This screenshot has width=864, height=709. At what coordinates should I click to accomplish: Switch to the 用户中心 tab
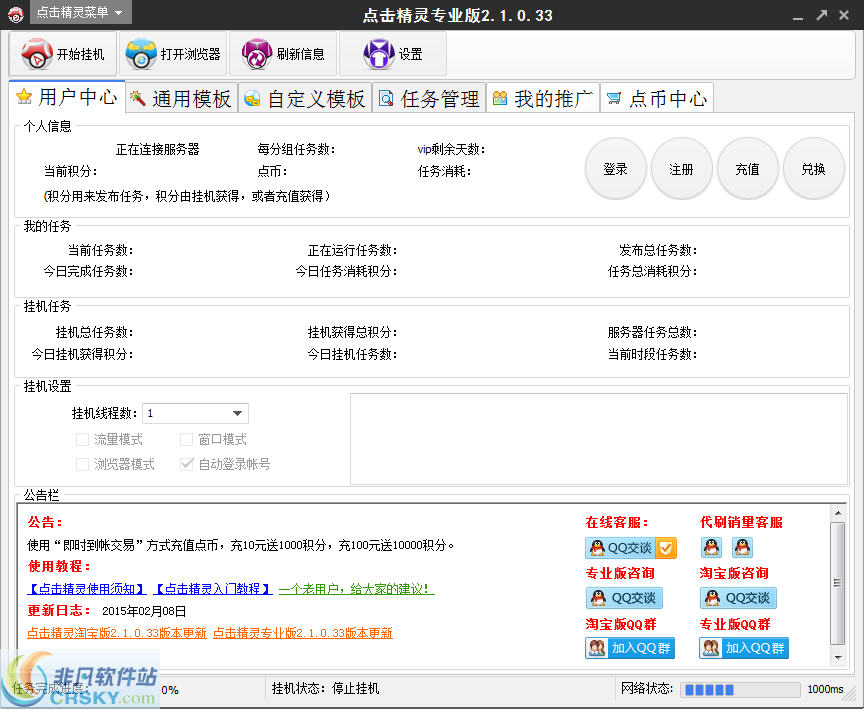67,98
